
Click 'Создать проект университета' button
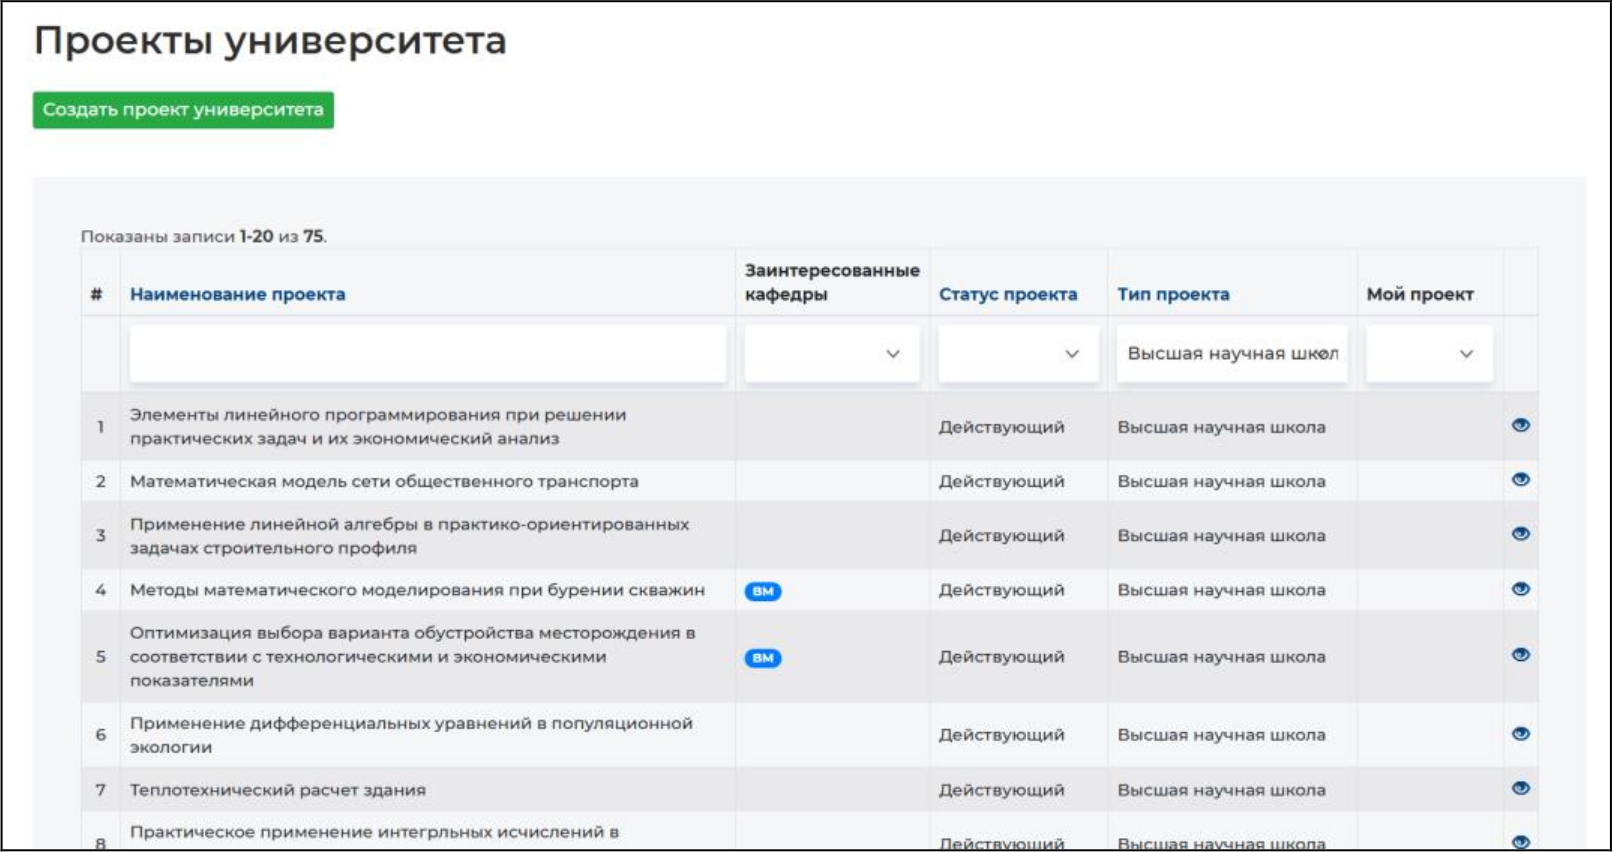[183, 110]
